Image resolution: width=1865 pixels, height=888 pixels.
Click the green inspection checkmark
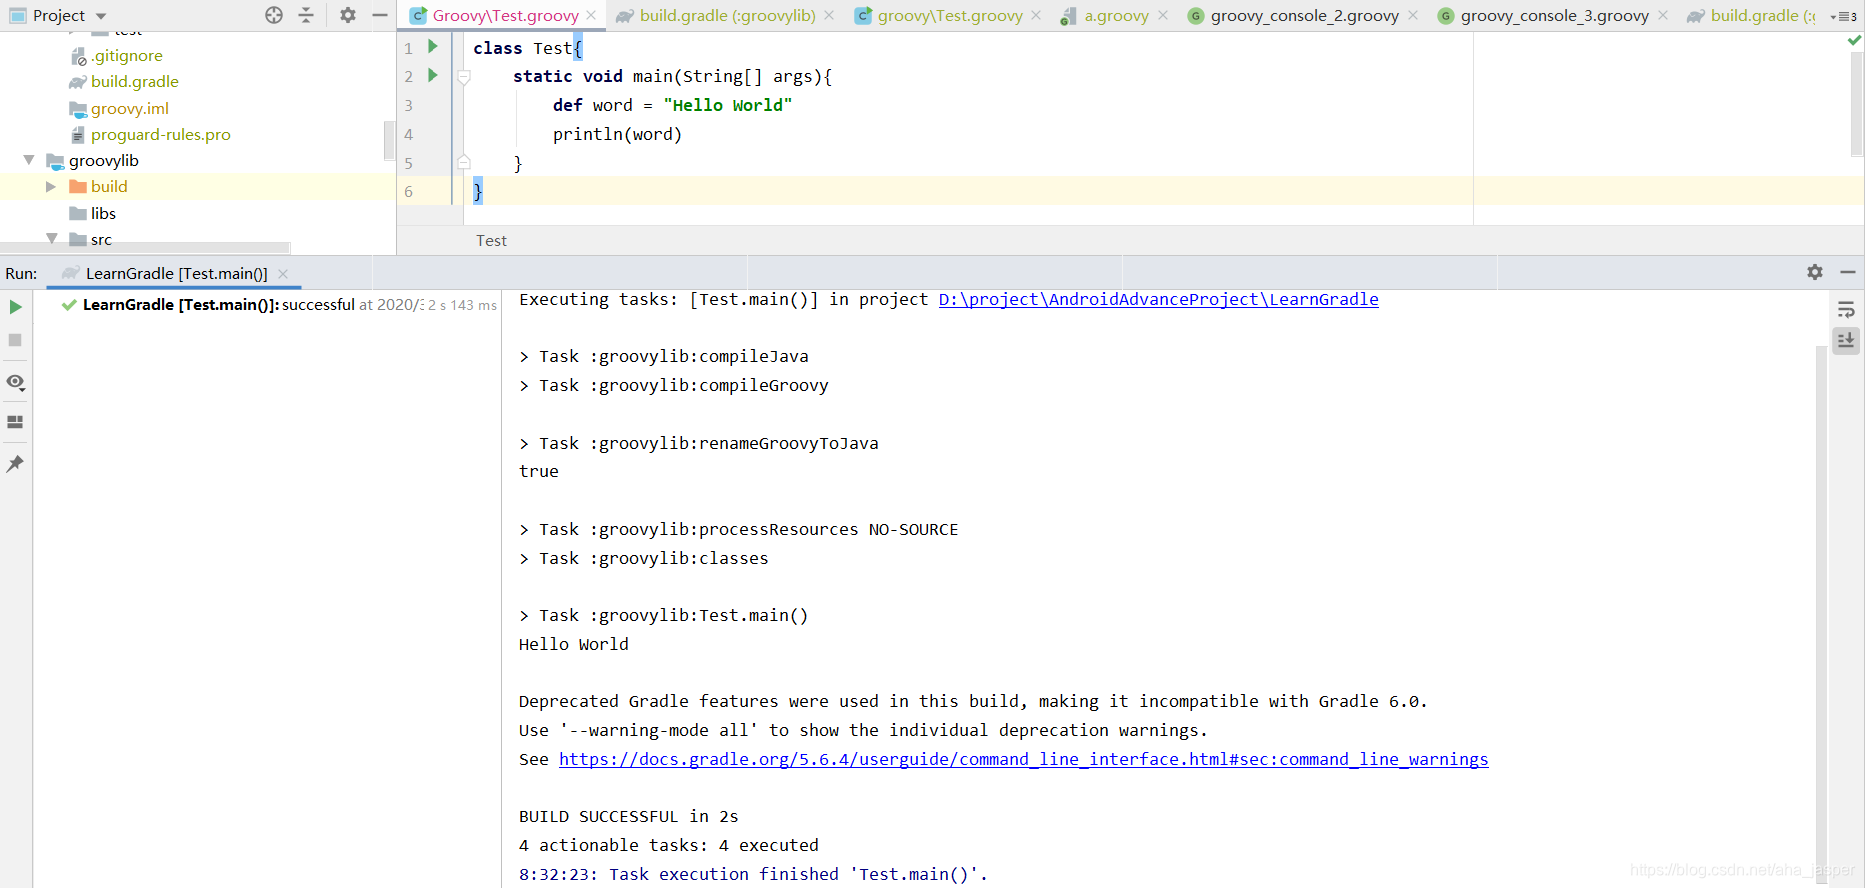[x=1854, y=40]
